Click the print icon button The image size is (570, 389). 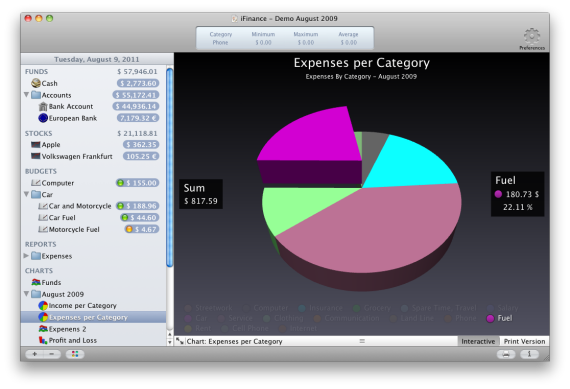[x=506, y=354]
